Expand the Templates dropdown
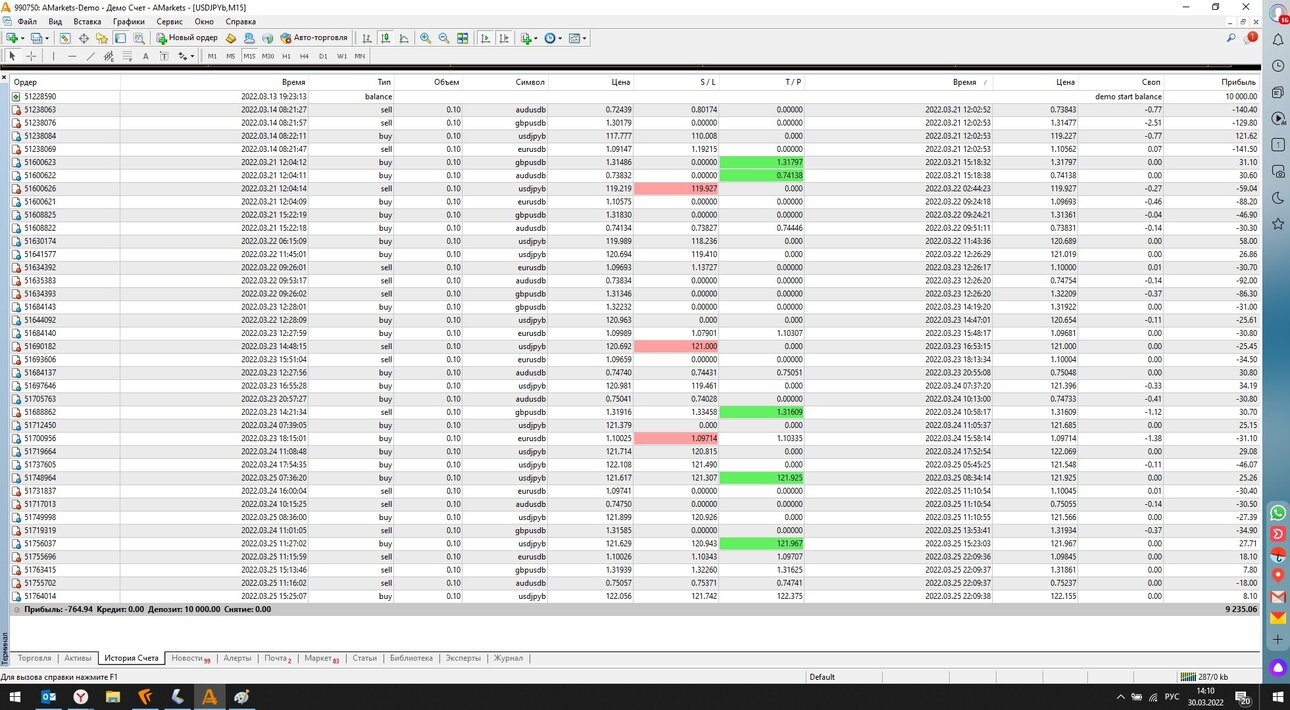This screenshot has height=710, width=1290. 584,38
